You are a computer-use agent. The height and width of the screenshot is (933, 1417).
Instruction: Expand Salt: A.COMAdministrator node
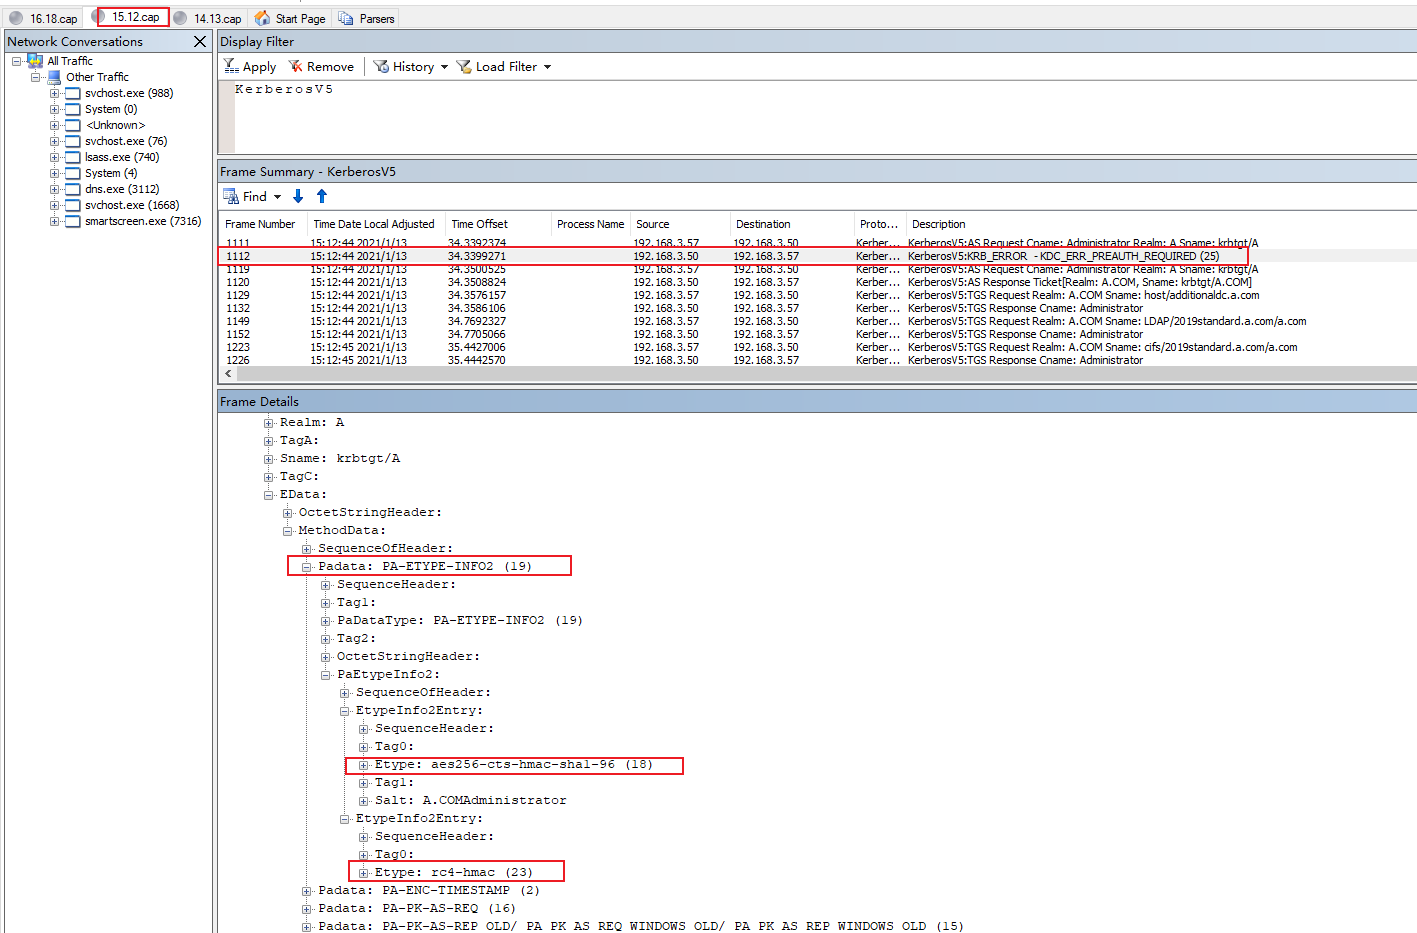[363, 801]
